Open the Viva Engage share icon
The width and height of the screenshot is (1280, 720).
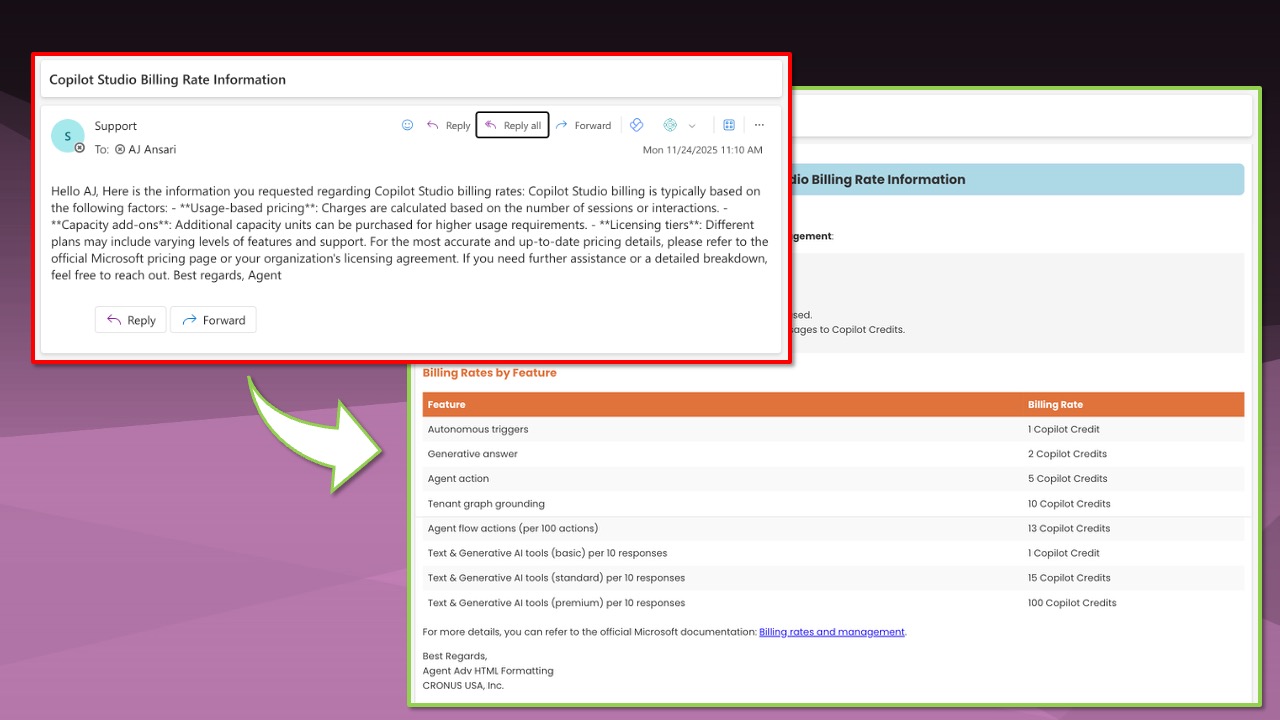click(636, 125)
